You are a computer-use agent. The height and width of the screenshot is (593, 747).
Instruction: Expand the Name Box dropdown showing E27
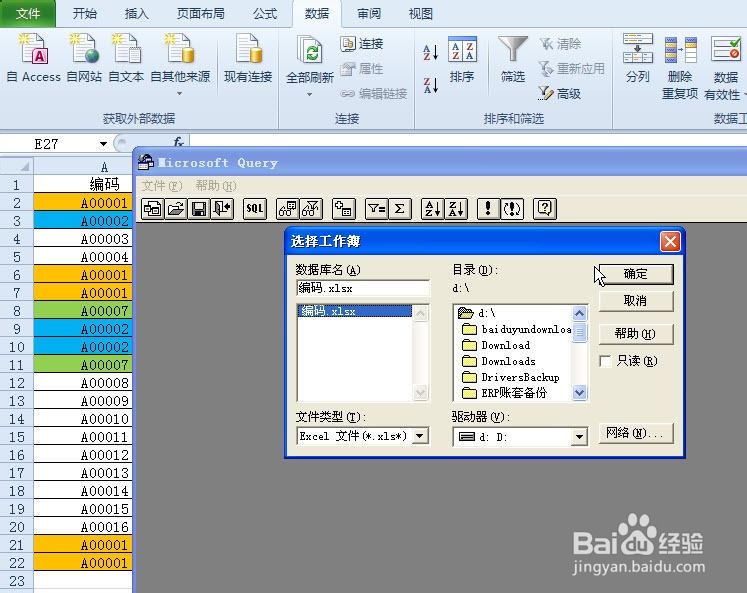click(103, 144)
